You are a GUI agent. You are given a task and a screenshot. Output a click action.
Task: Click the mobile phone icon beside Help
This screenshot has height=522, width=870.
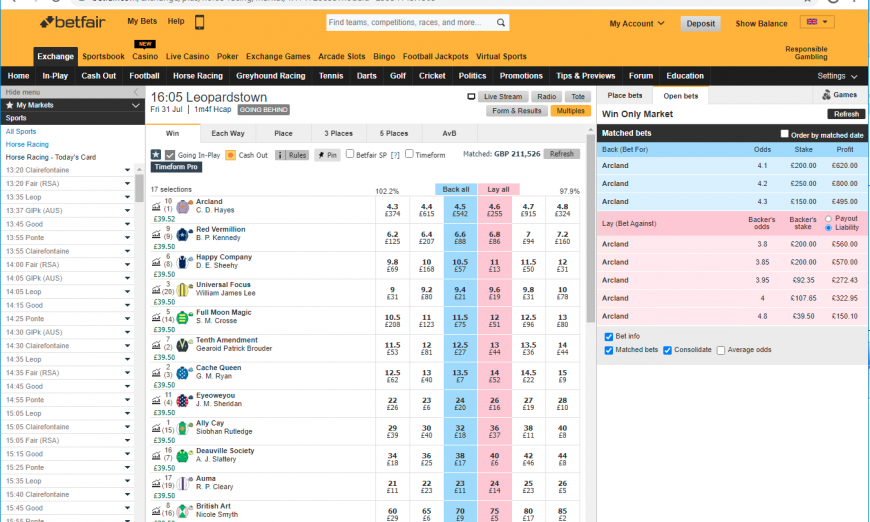[200, 22]
